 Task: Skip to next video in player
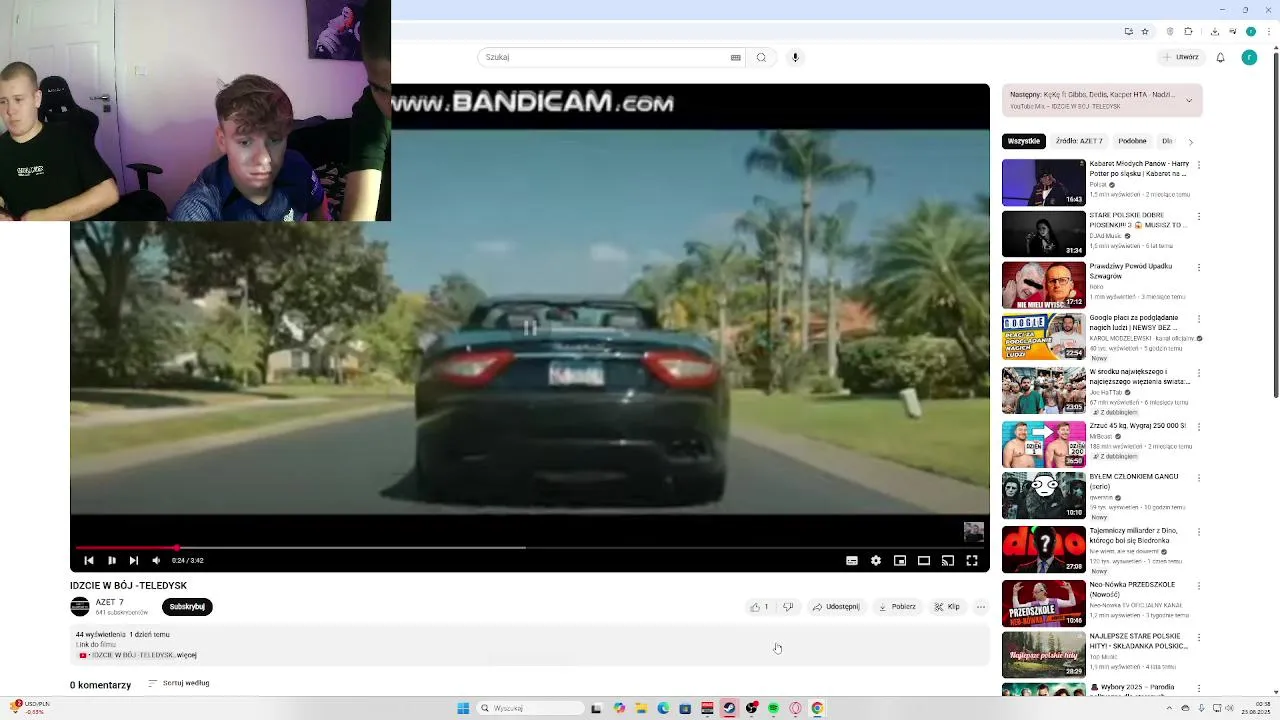point(134,561)
